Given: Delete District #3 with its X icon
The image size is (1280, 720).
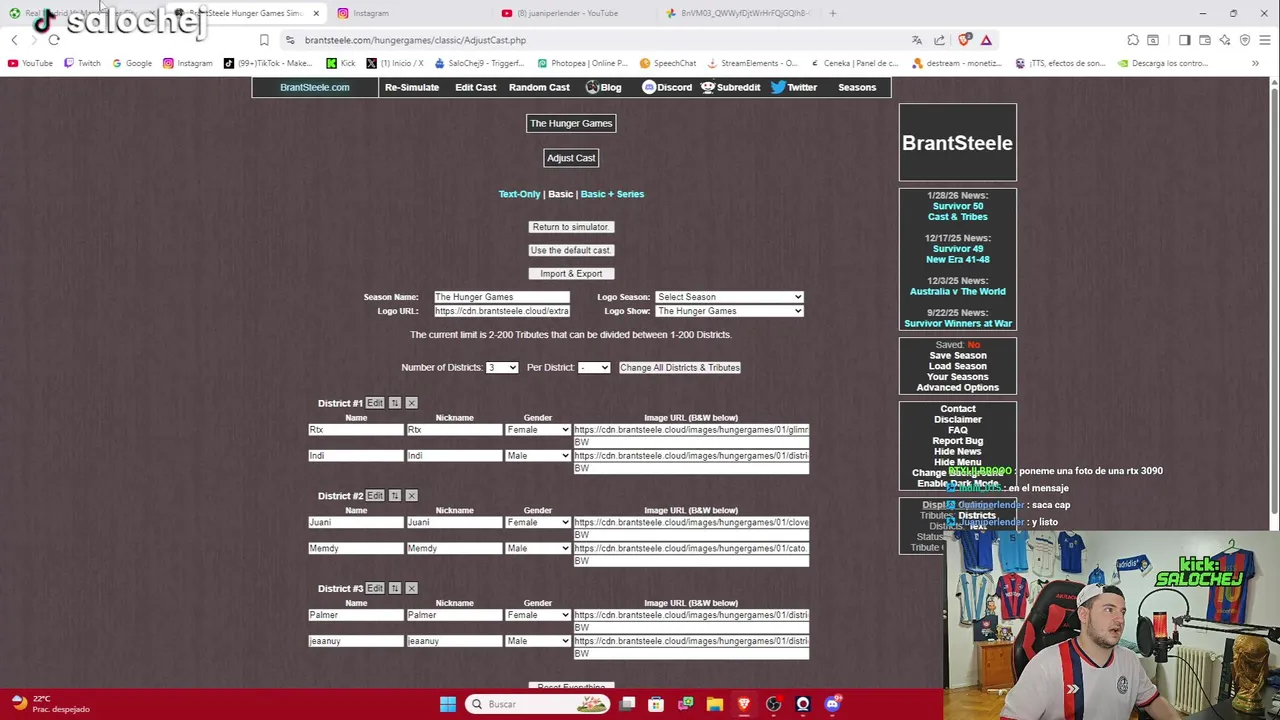Looking at the screenshot, I should (x=411, y=588).
